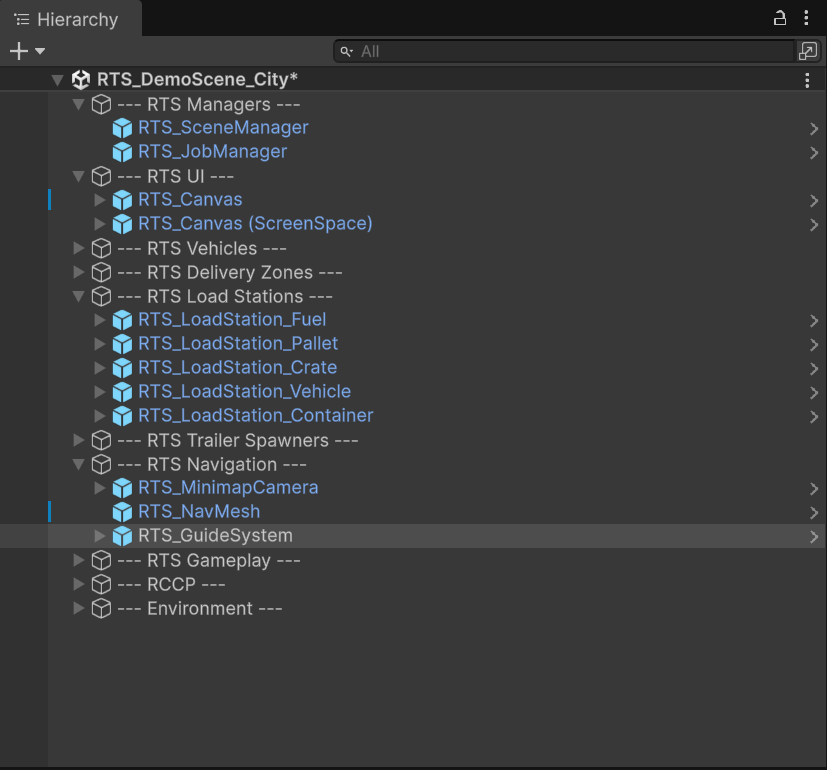Open RTS_DemoScene_City scene options menu
Image resolution: width=827 pixels, height=770 pixels.
click(x=807, y=80)
